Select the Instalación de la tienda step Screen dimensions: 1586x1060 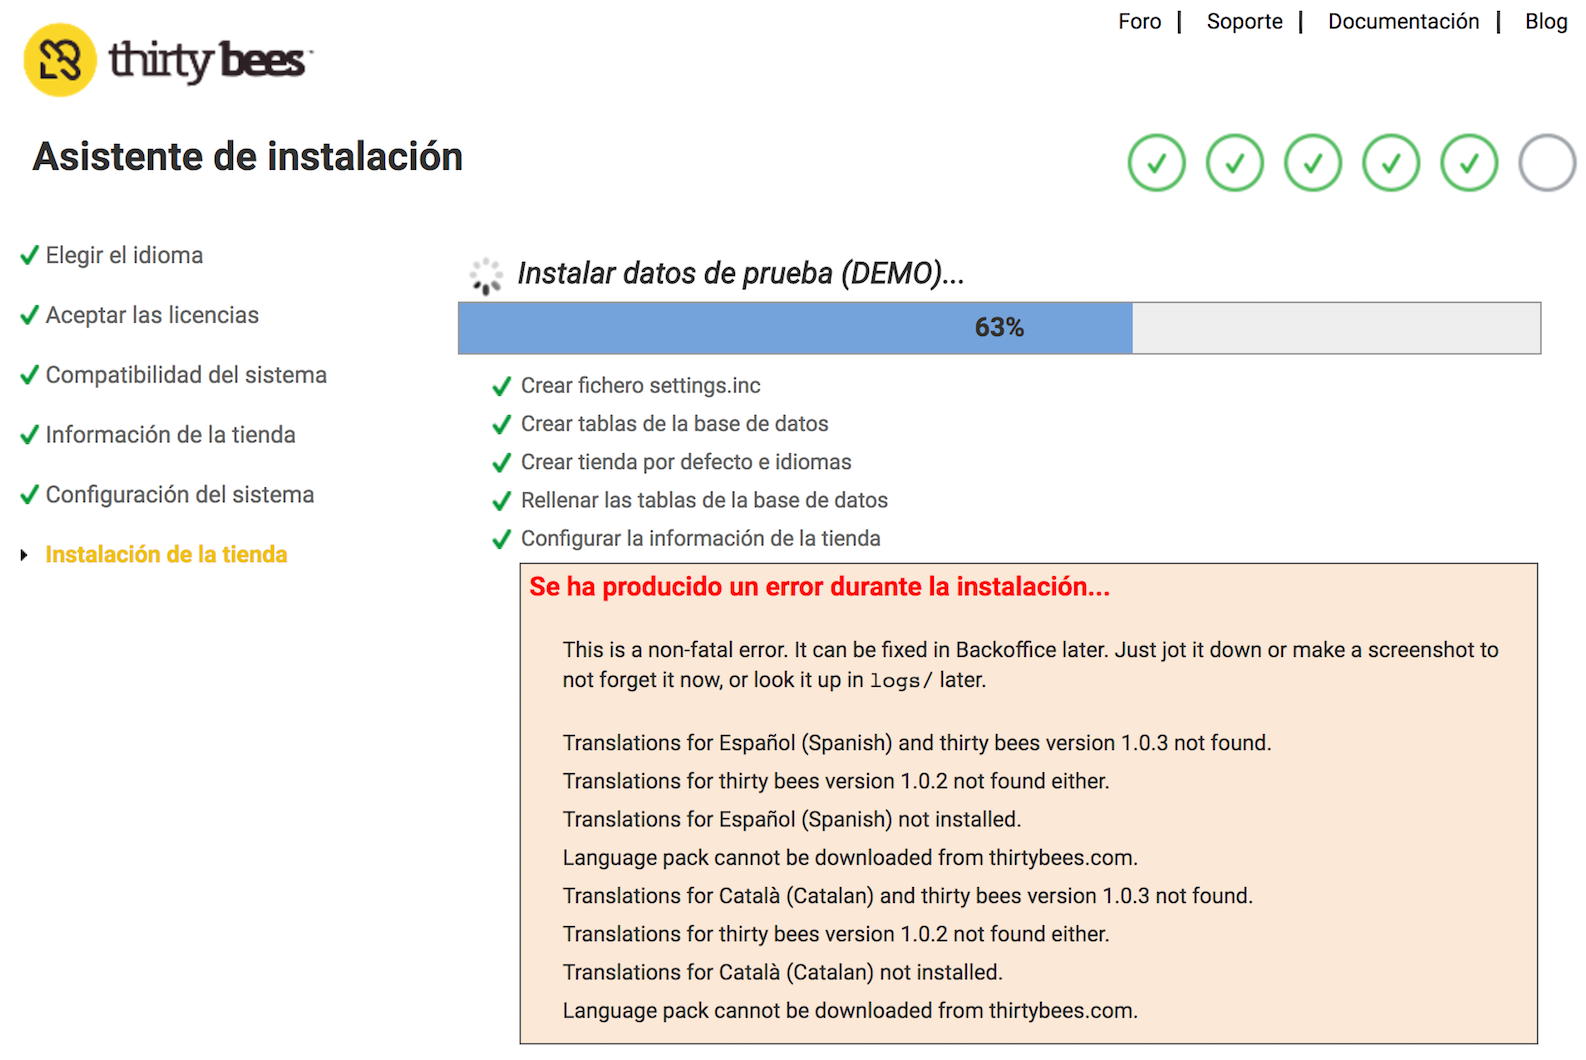(166, 555)
